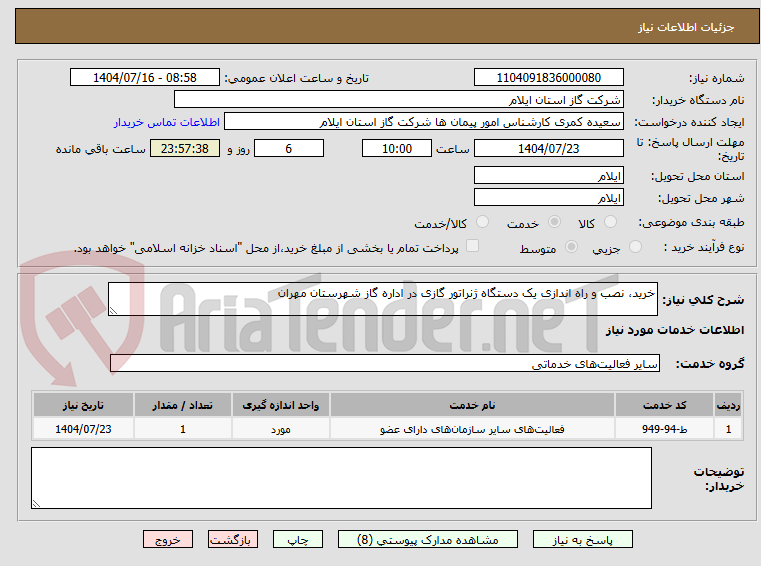Click the شهر محل تحویل field

[548, 198]
